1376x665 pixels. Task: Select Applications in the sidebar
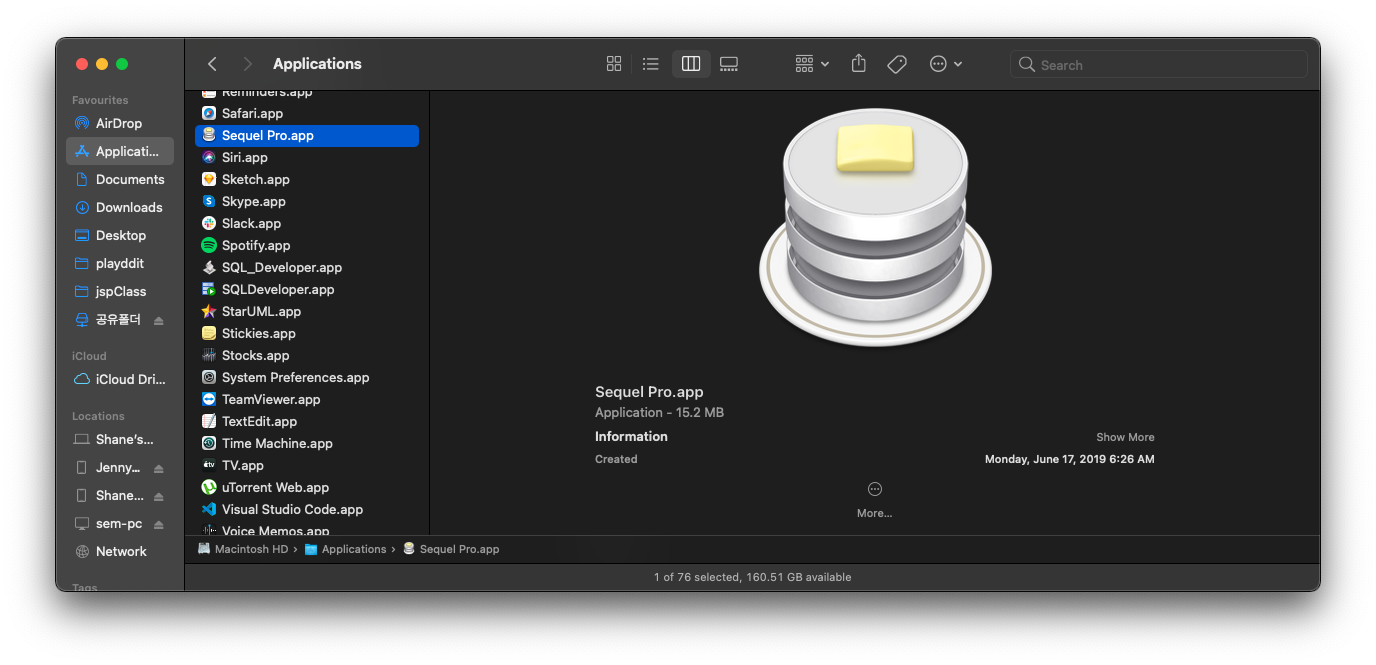coord(119,151)
